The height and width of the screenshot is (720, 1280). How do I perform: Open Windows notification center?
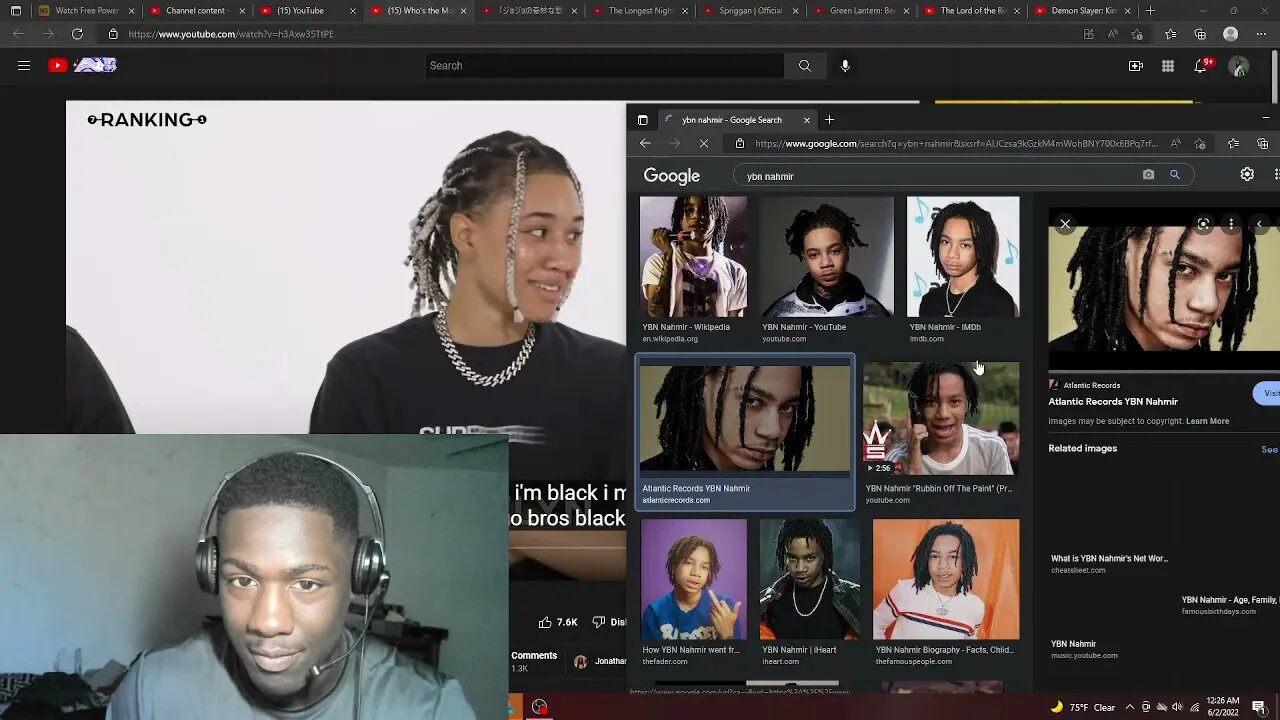pyautogui.click(x=1258, y=707)
